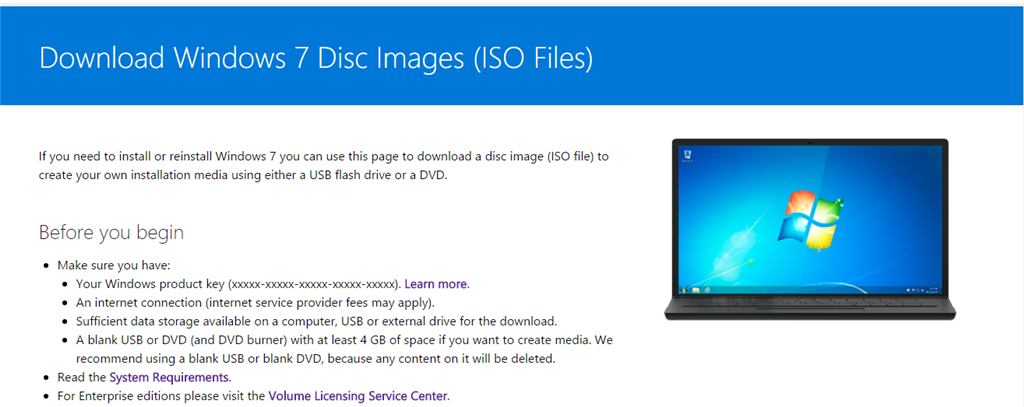The width and height of the screenshot is (1024, 407).
Task: Click the folder icon on pictured taskbar
Action: 696,290
